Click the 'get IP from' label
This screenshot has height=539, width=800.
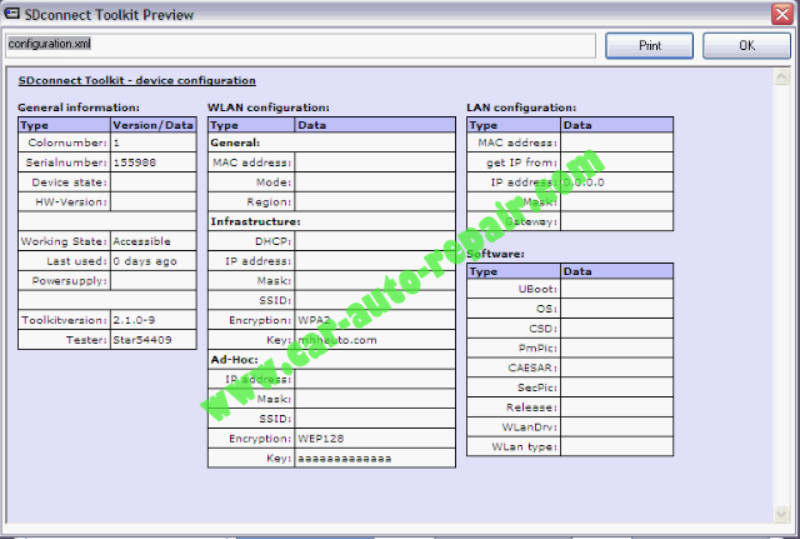(521, 162)
